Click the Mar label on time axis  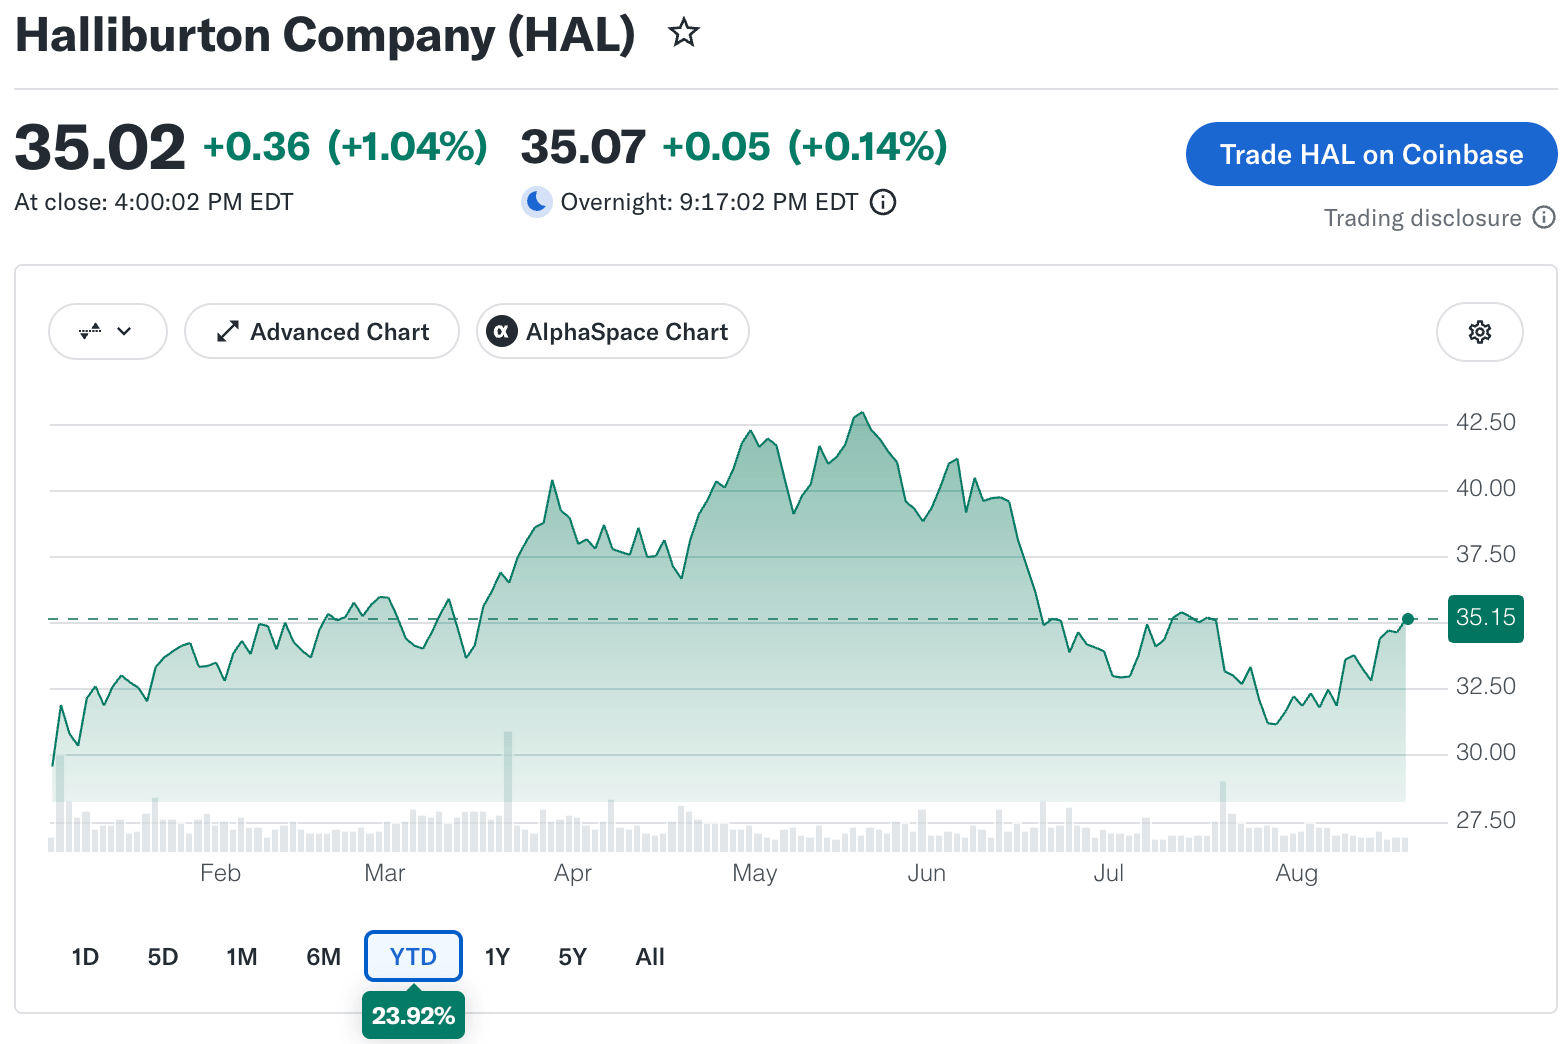[384, 873]
